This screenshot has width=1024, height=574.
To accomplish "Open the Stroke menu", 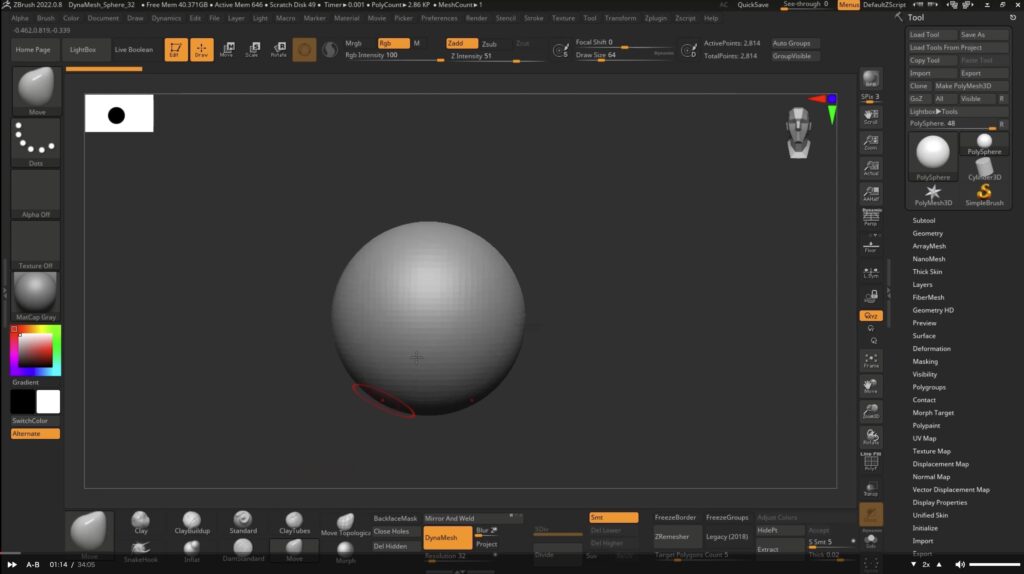I will click(534, 18).
